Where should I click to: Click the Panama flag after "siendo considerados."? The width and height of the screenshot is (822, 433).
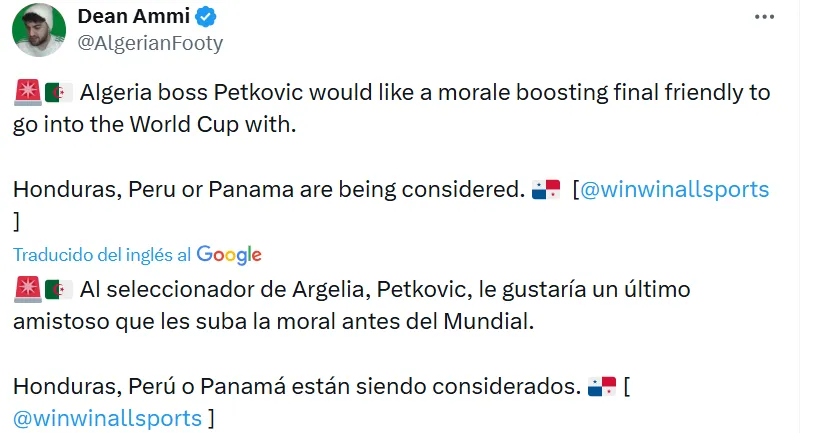pyautogui.click(x=601, y=386)
